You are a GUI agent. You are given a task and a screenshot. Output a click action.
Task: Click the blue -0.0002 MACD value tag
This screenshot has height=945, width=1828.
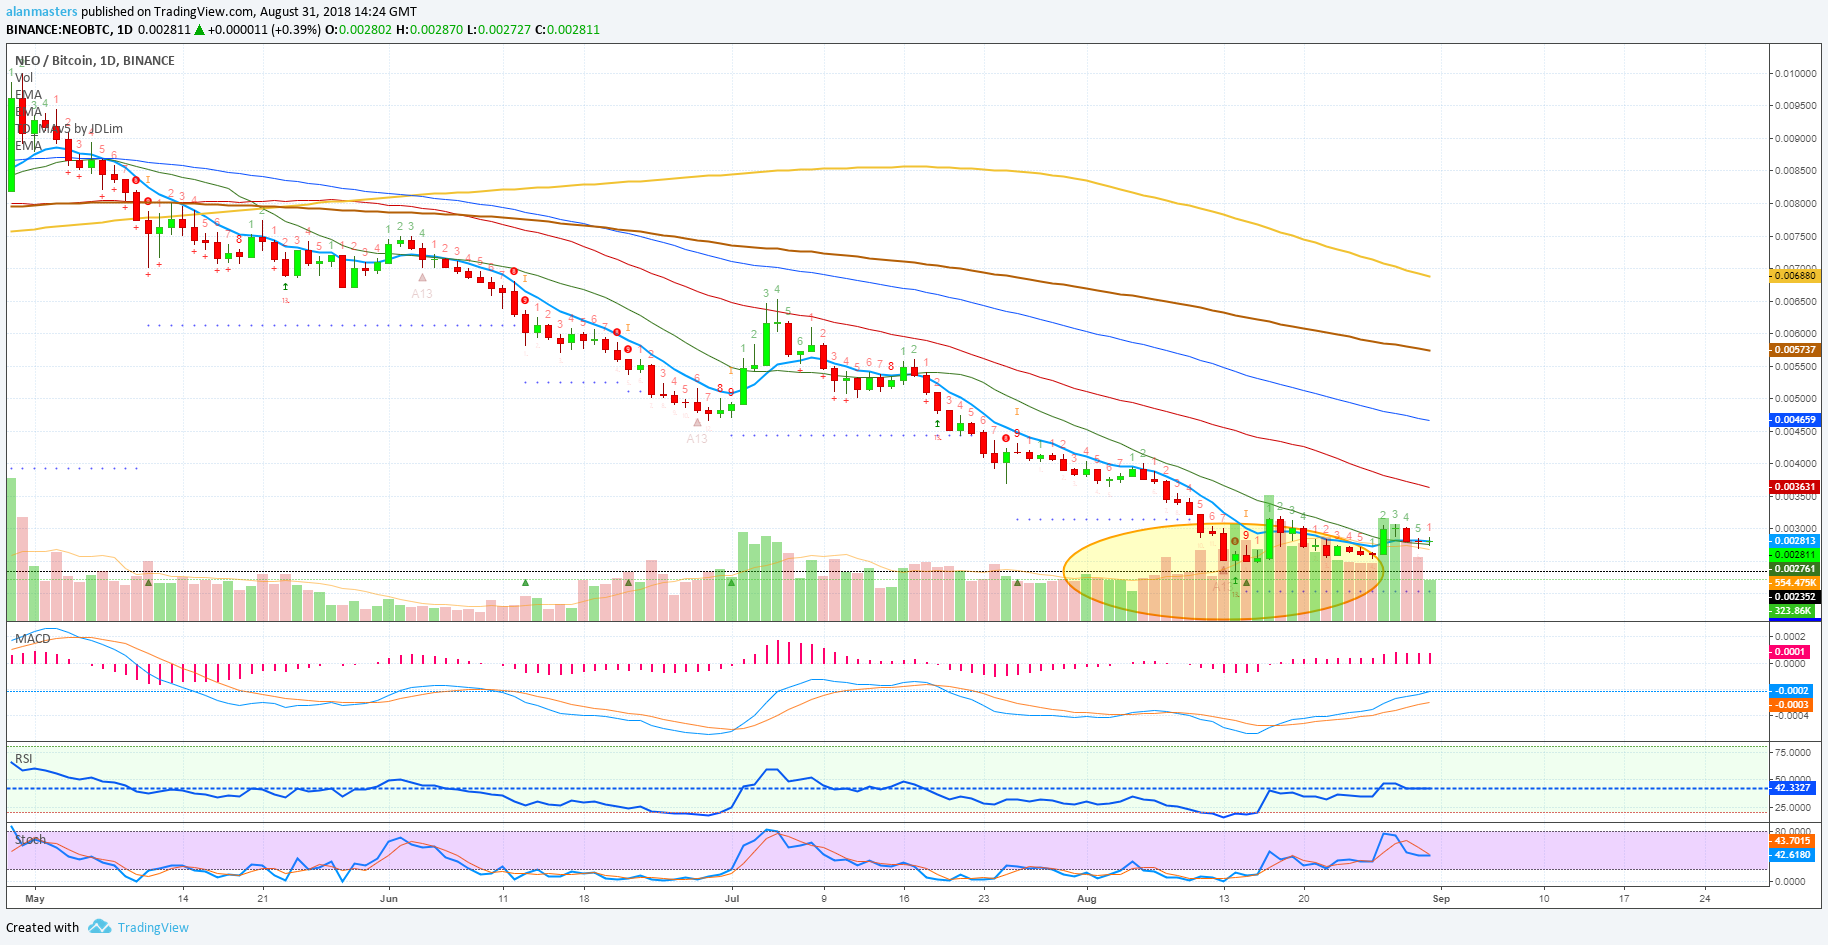pyautogui.click(x=1790, y=690)
